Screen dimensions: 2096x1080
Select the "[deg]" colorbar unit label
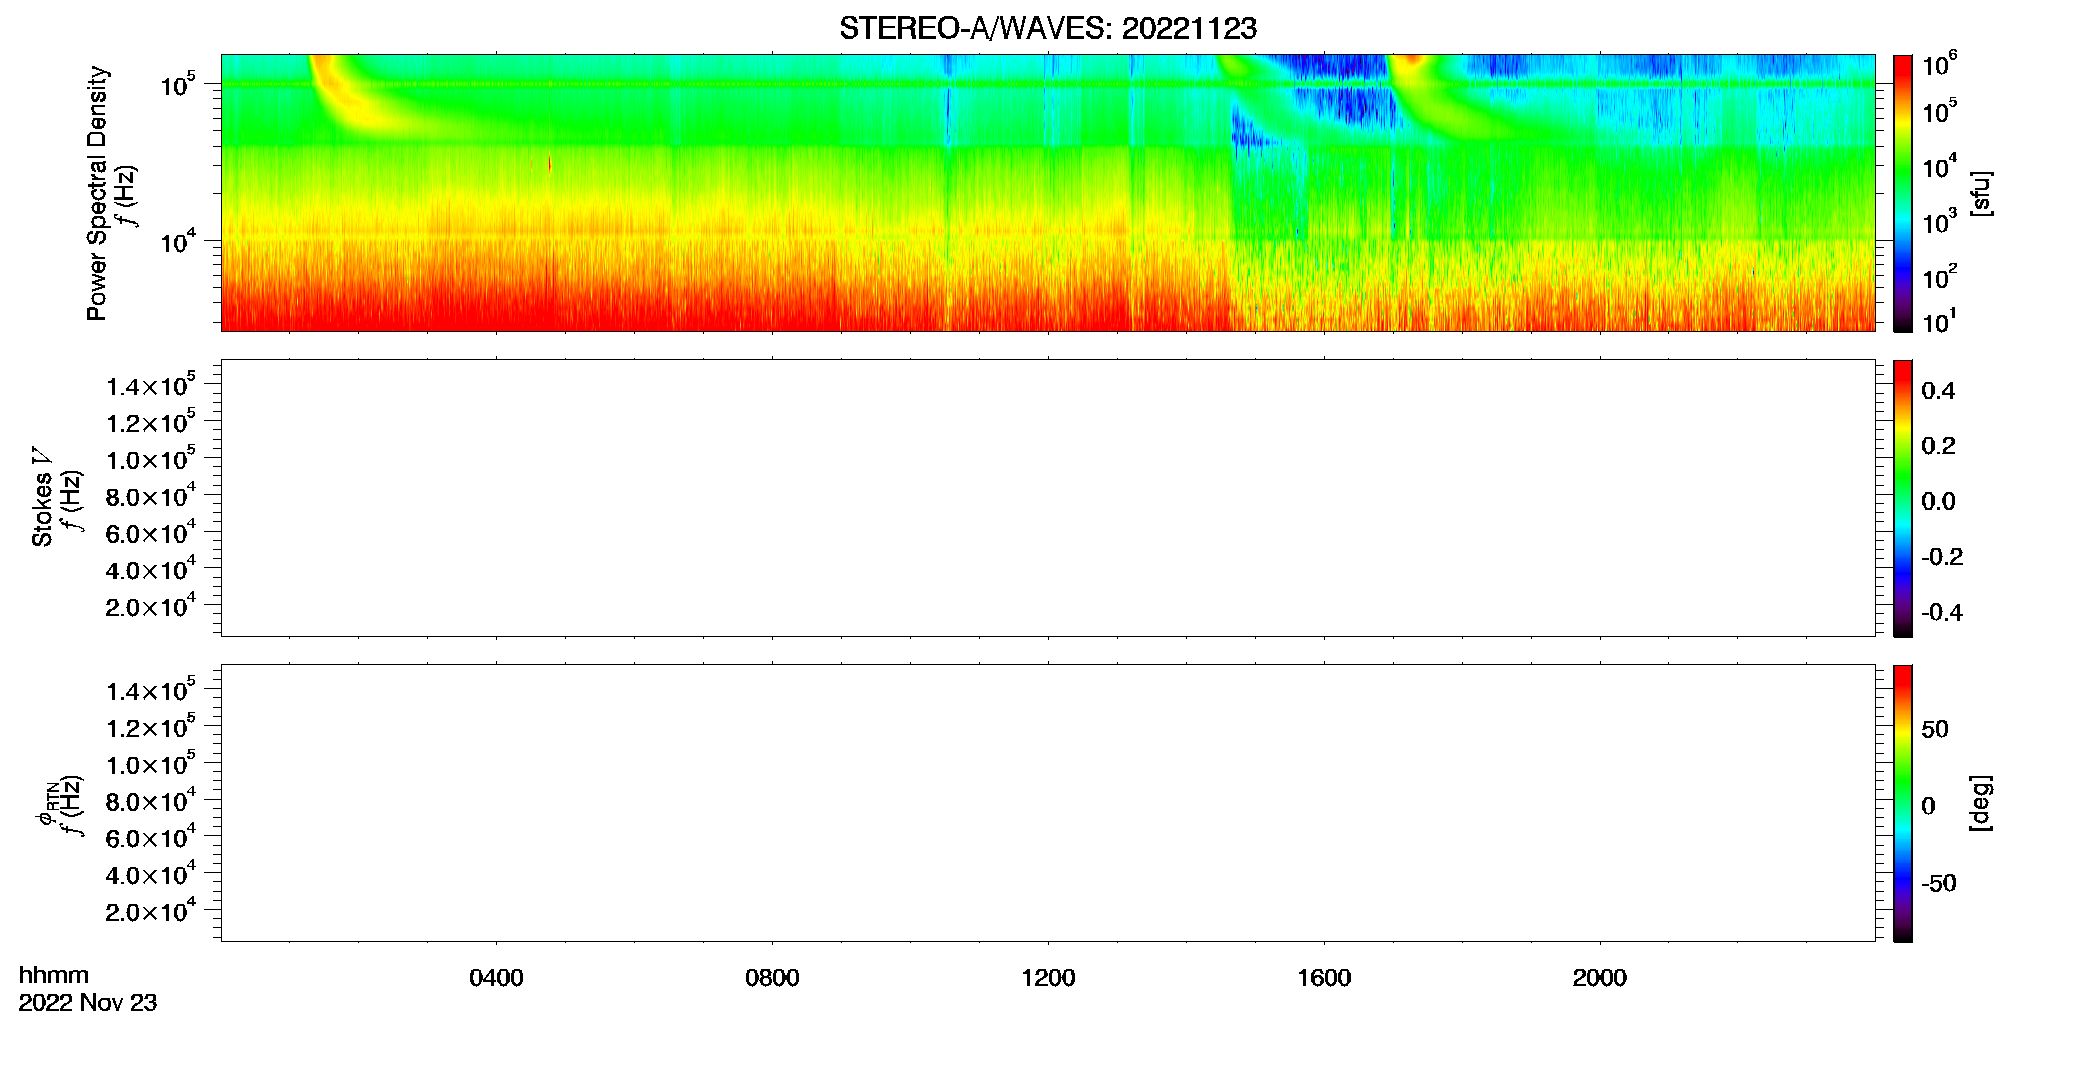(1980, 803)
